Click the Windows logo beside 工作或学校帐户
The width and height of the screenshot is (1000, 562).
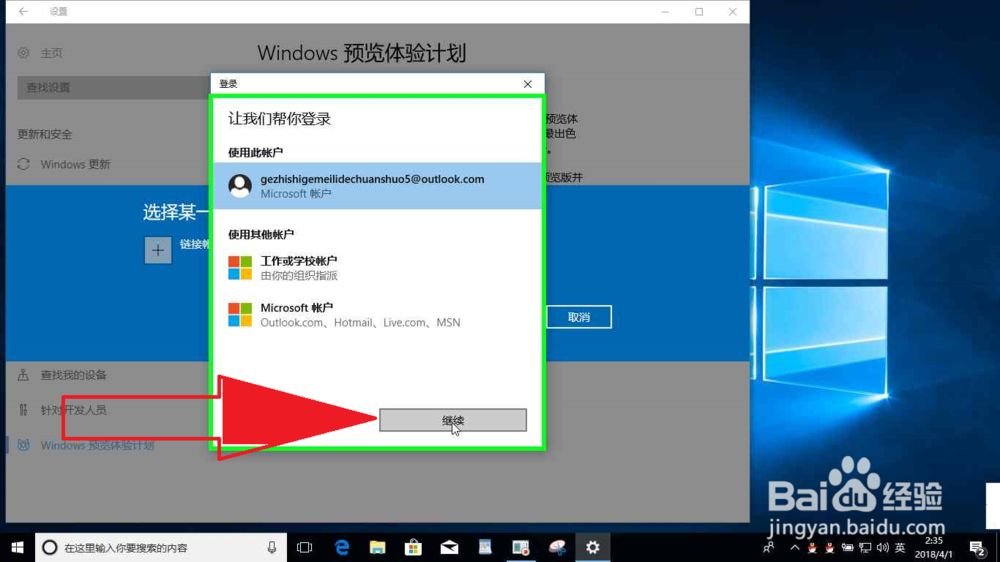pyautogui.click(x=240, y=268)
